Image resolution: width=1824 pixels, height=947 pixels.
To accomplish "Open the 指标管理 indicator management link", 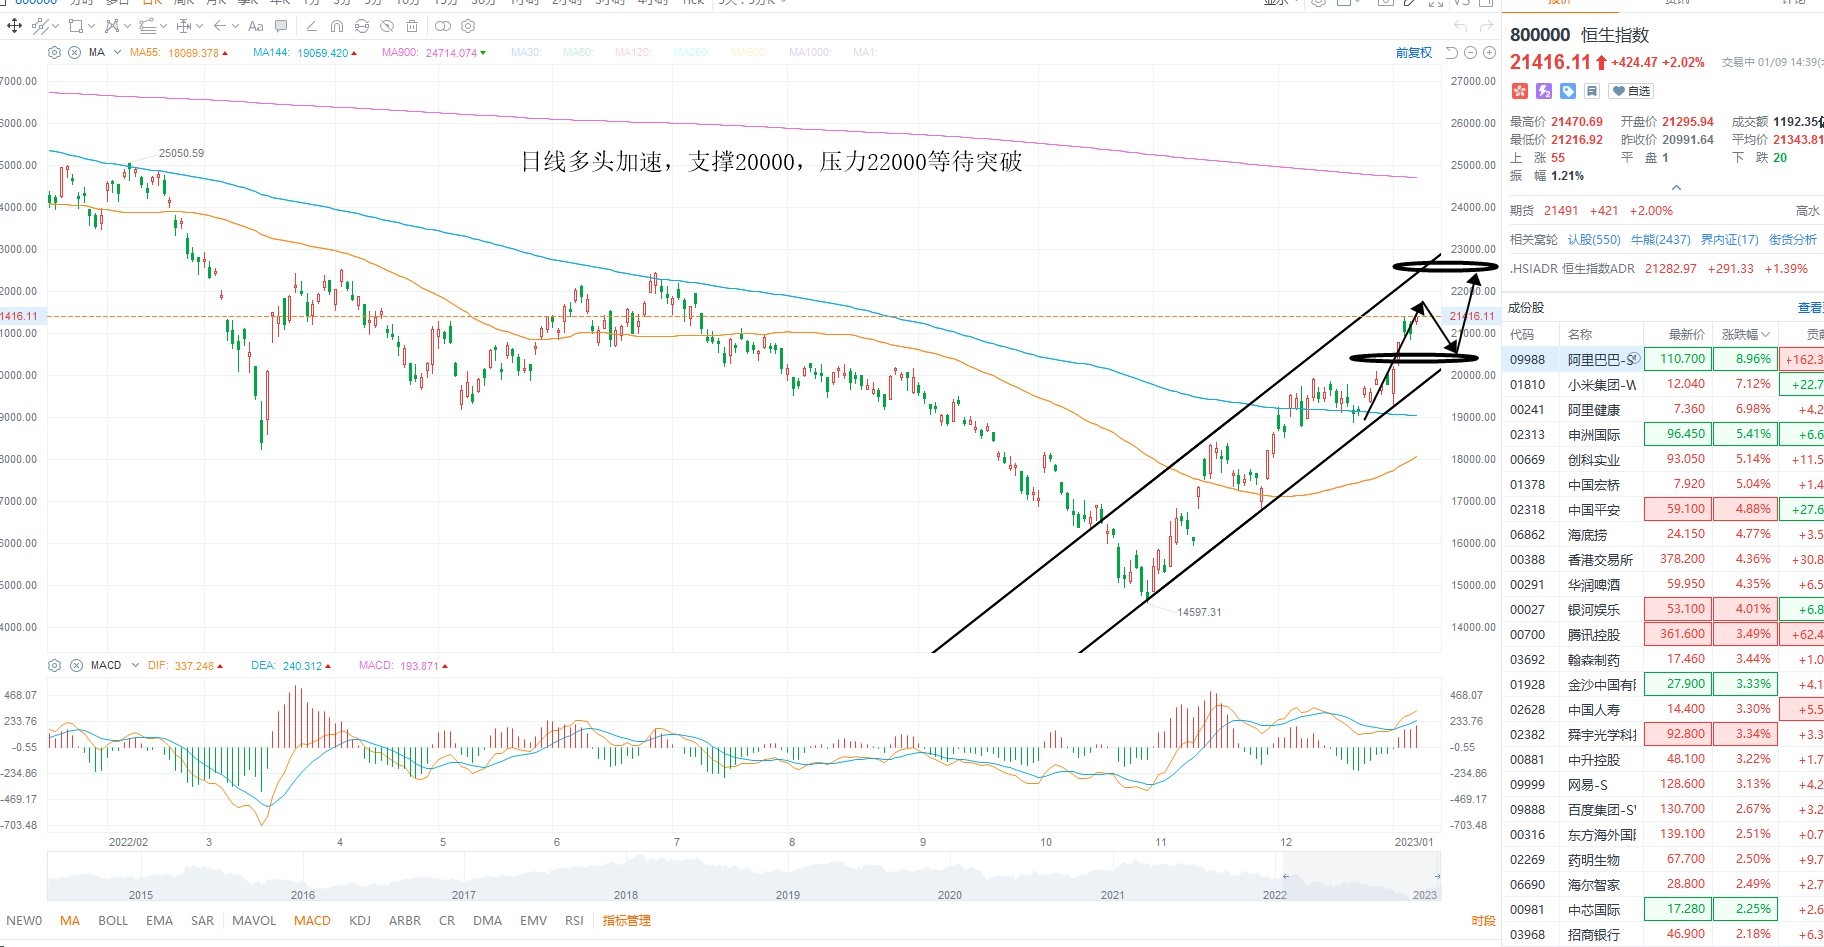I will [626, 920].
